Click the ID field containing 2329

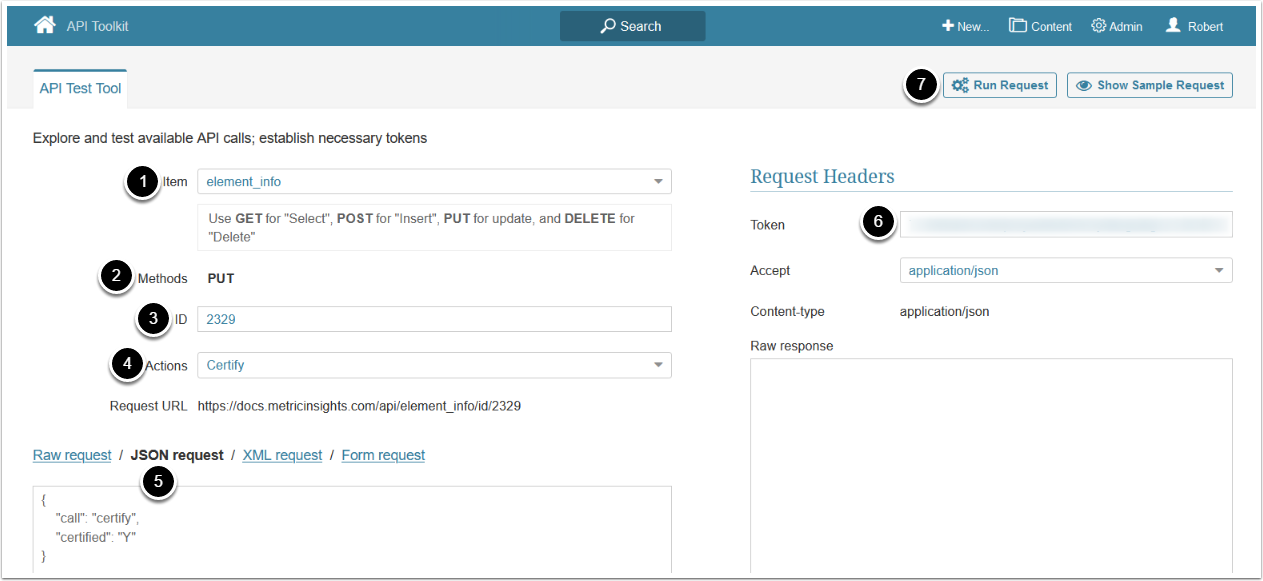pos(434,319)
